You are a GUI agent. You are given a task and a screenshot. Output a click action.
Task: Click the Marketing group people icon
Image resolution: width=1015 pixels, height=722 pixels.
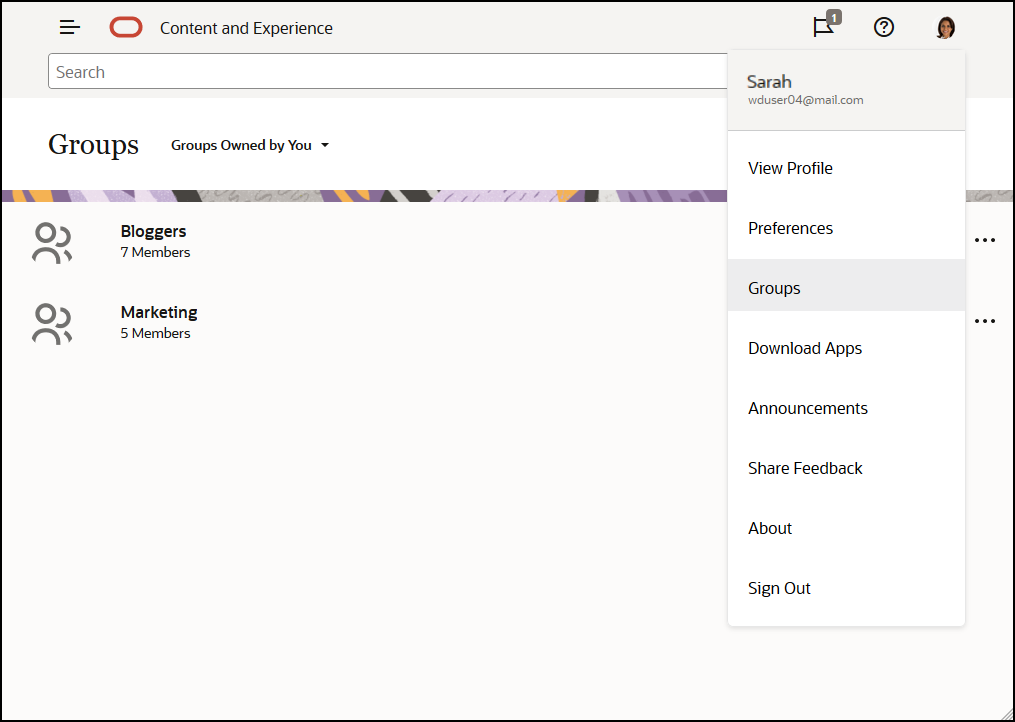click(52, 324)
